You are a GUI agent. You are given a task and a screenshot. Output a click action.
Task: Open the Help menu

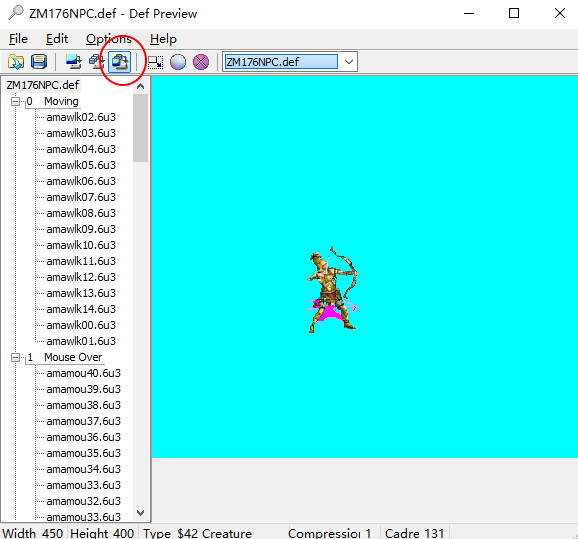tap(163, 39)
